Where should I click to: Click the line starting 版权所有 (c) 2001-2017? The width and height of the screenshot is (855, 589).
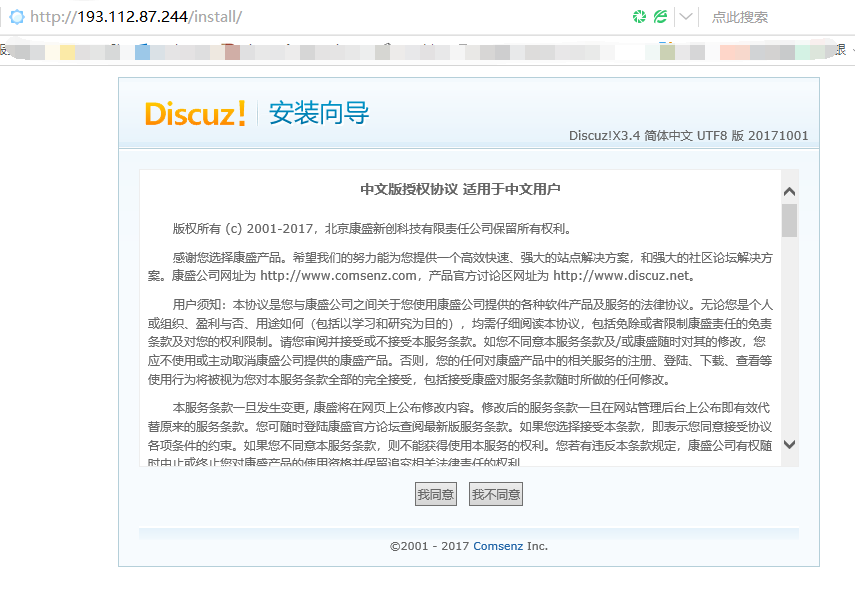point(372,229)
